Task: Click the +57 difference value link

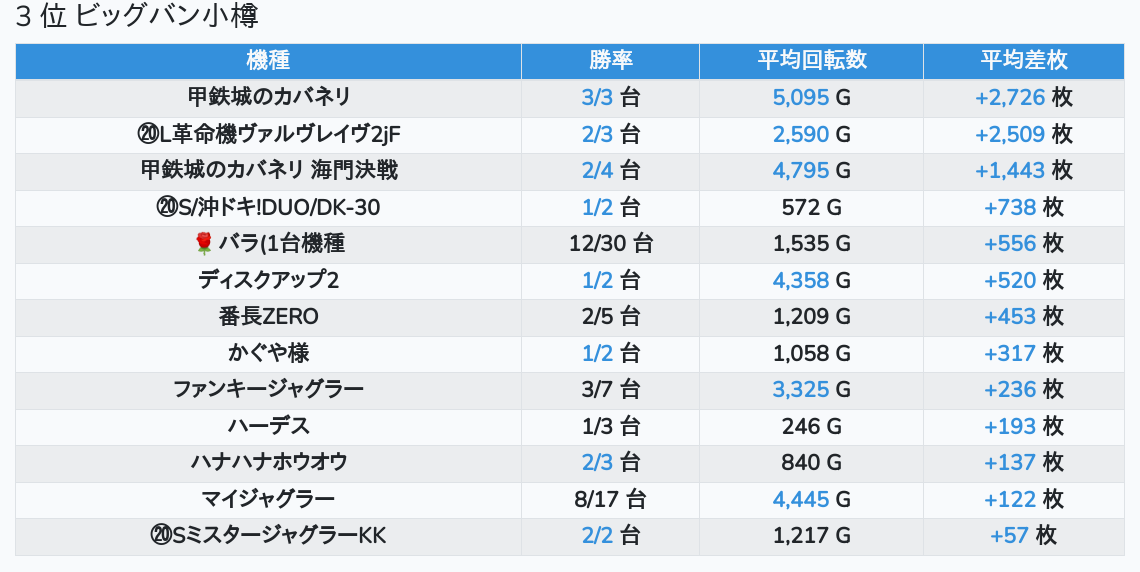Action: click(x=1009, y=536)
